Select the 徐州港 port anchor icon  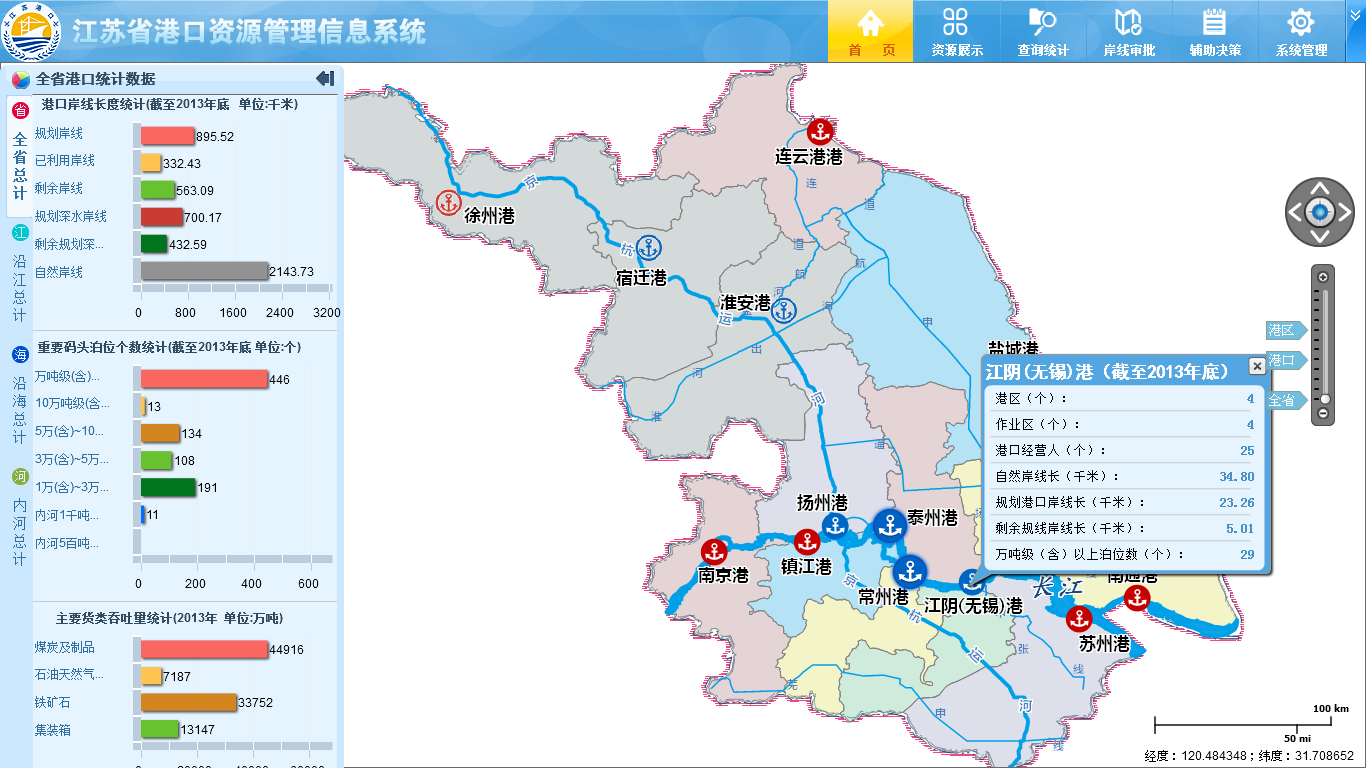pos(449,203)
